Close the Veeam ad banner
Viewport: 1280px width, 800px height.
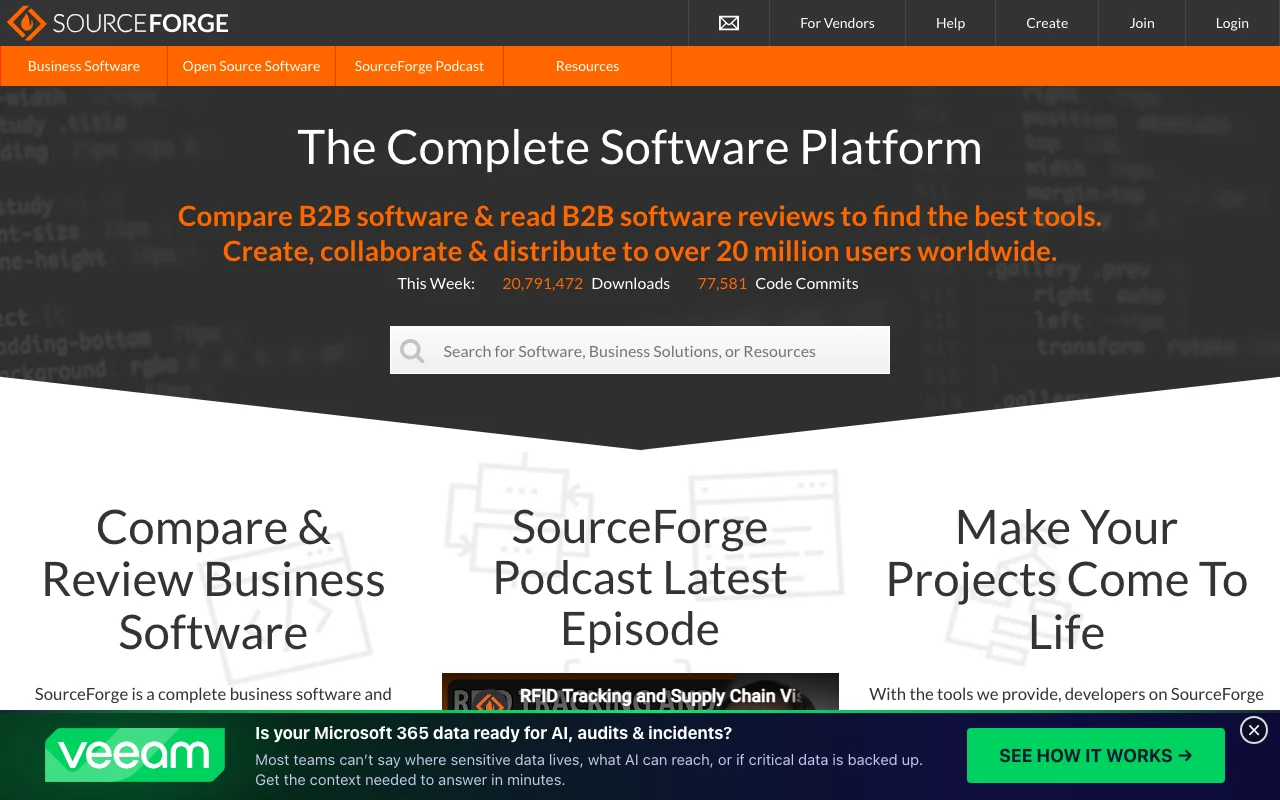pyautogui.click(x=1254, y=730)
